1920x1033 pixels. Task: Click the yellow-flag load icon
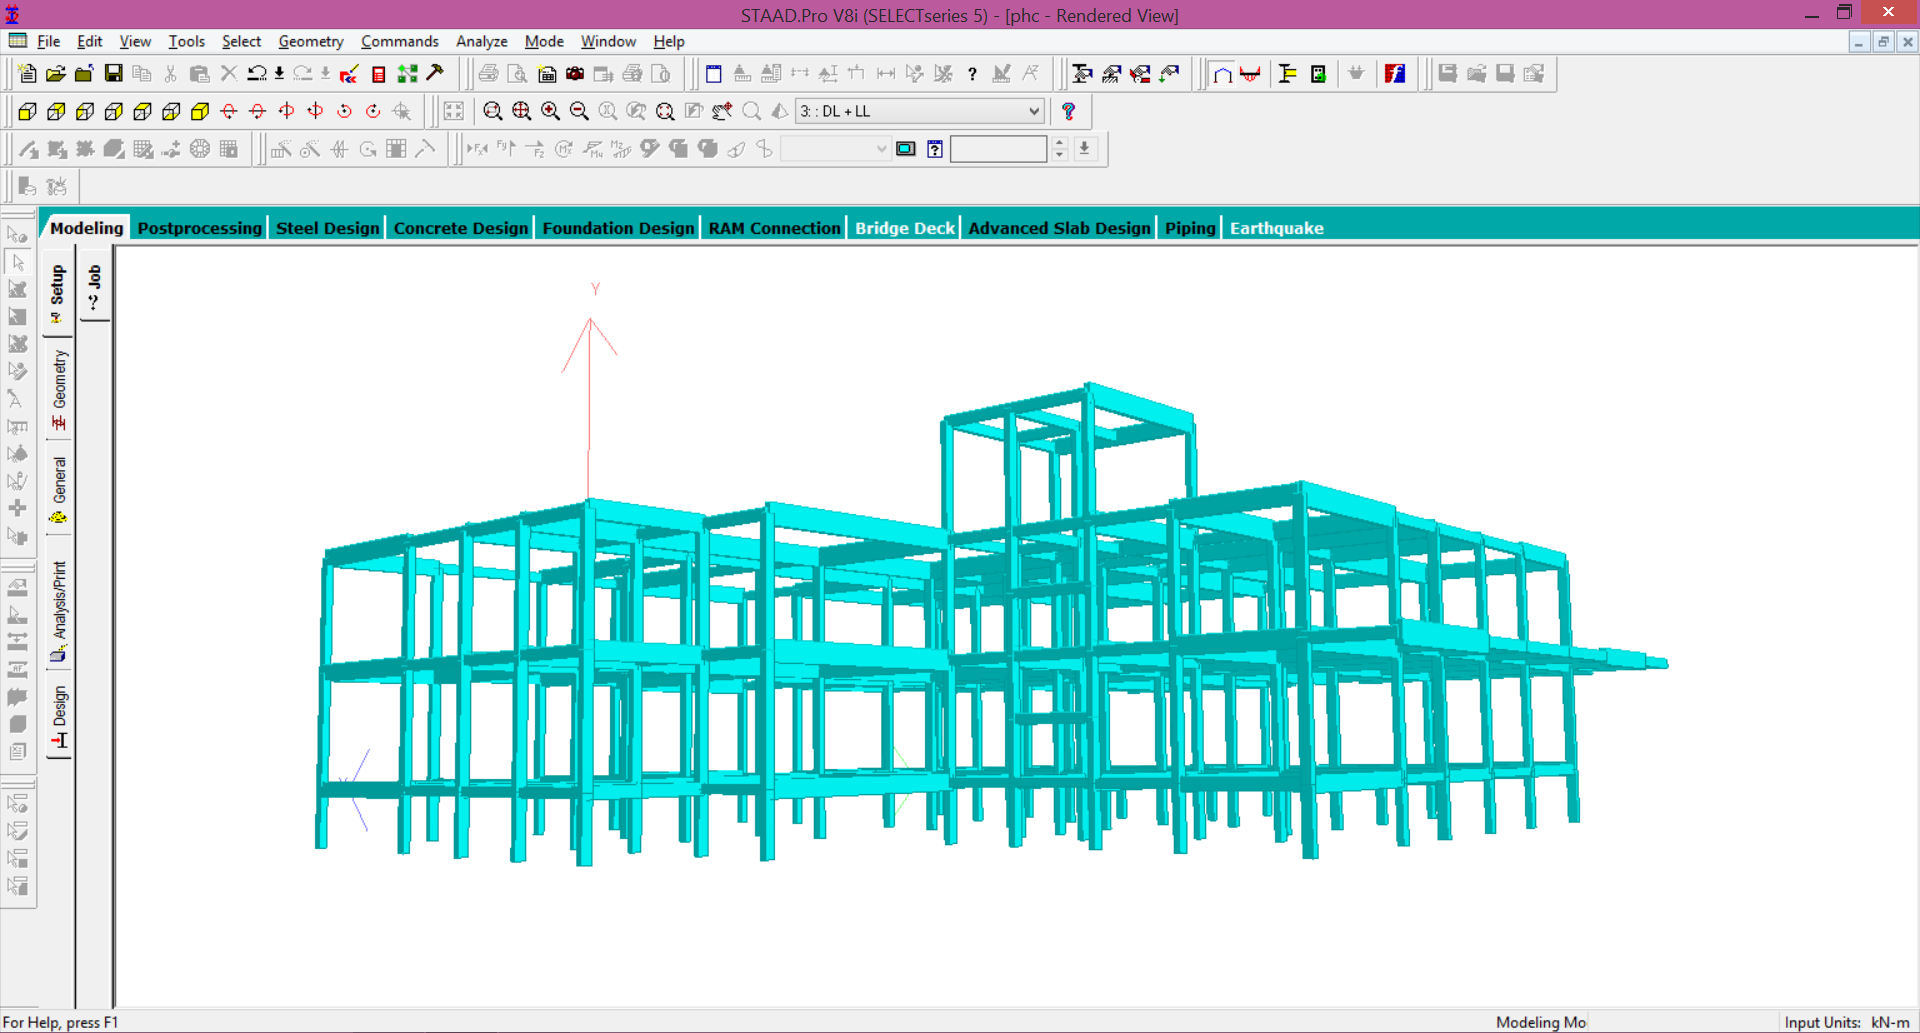tap(1288, 74)
